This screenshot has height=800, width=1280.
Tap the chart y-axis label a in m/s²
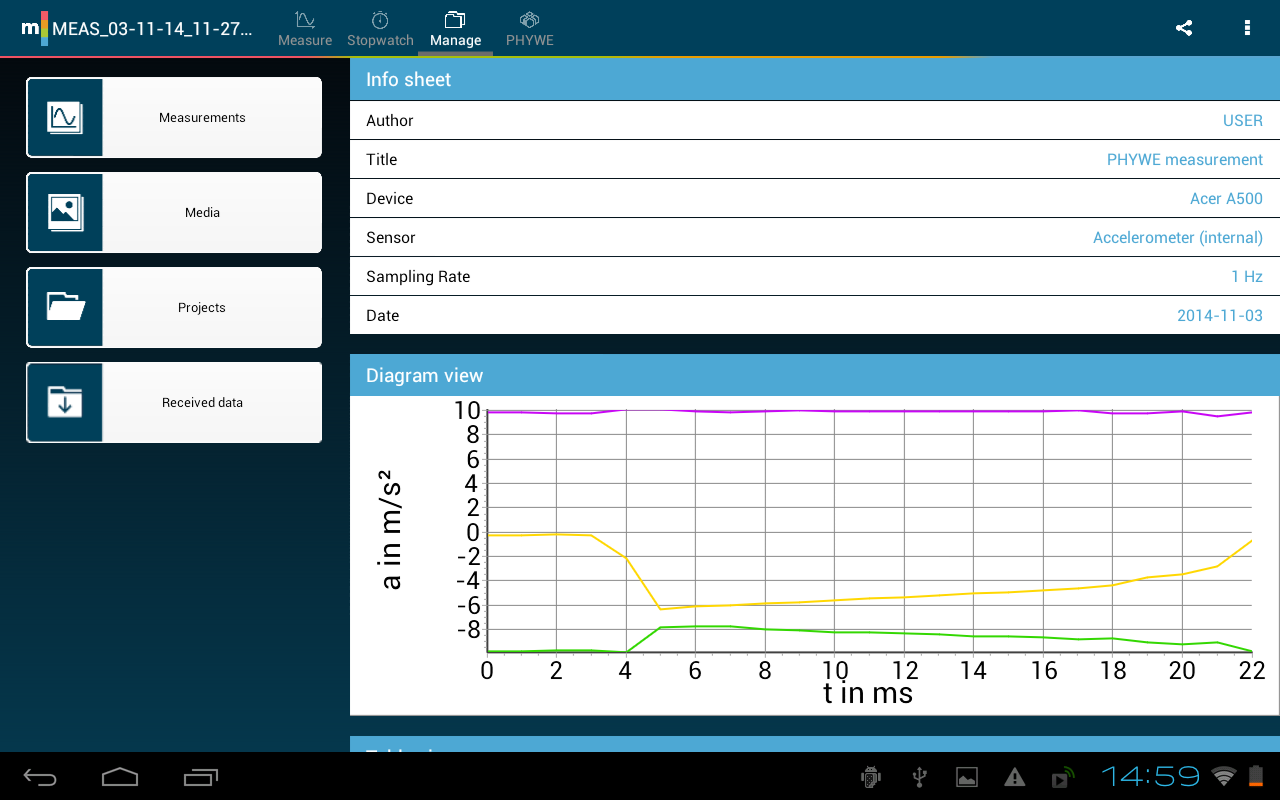tap(390, 529)
